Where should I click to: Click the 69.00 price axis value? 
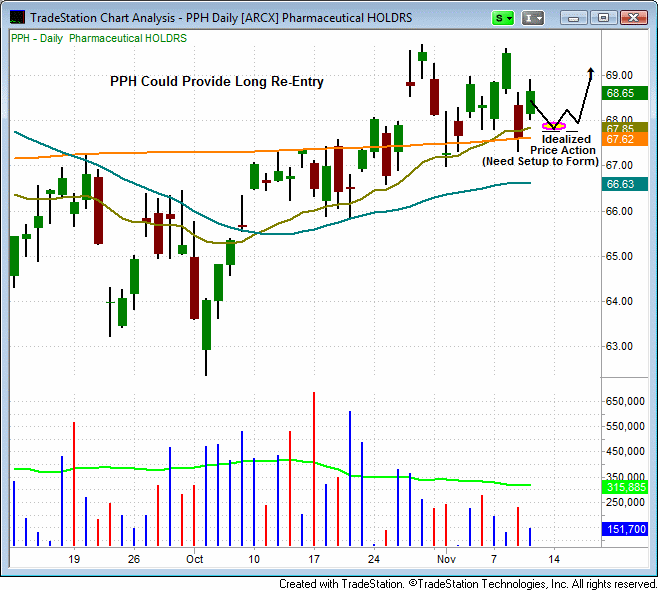click(619, 75)
